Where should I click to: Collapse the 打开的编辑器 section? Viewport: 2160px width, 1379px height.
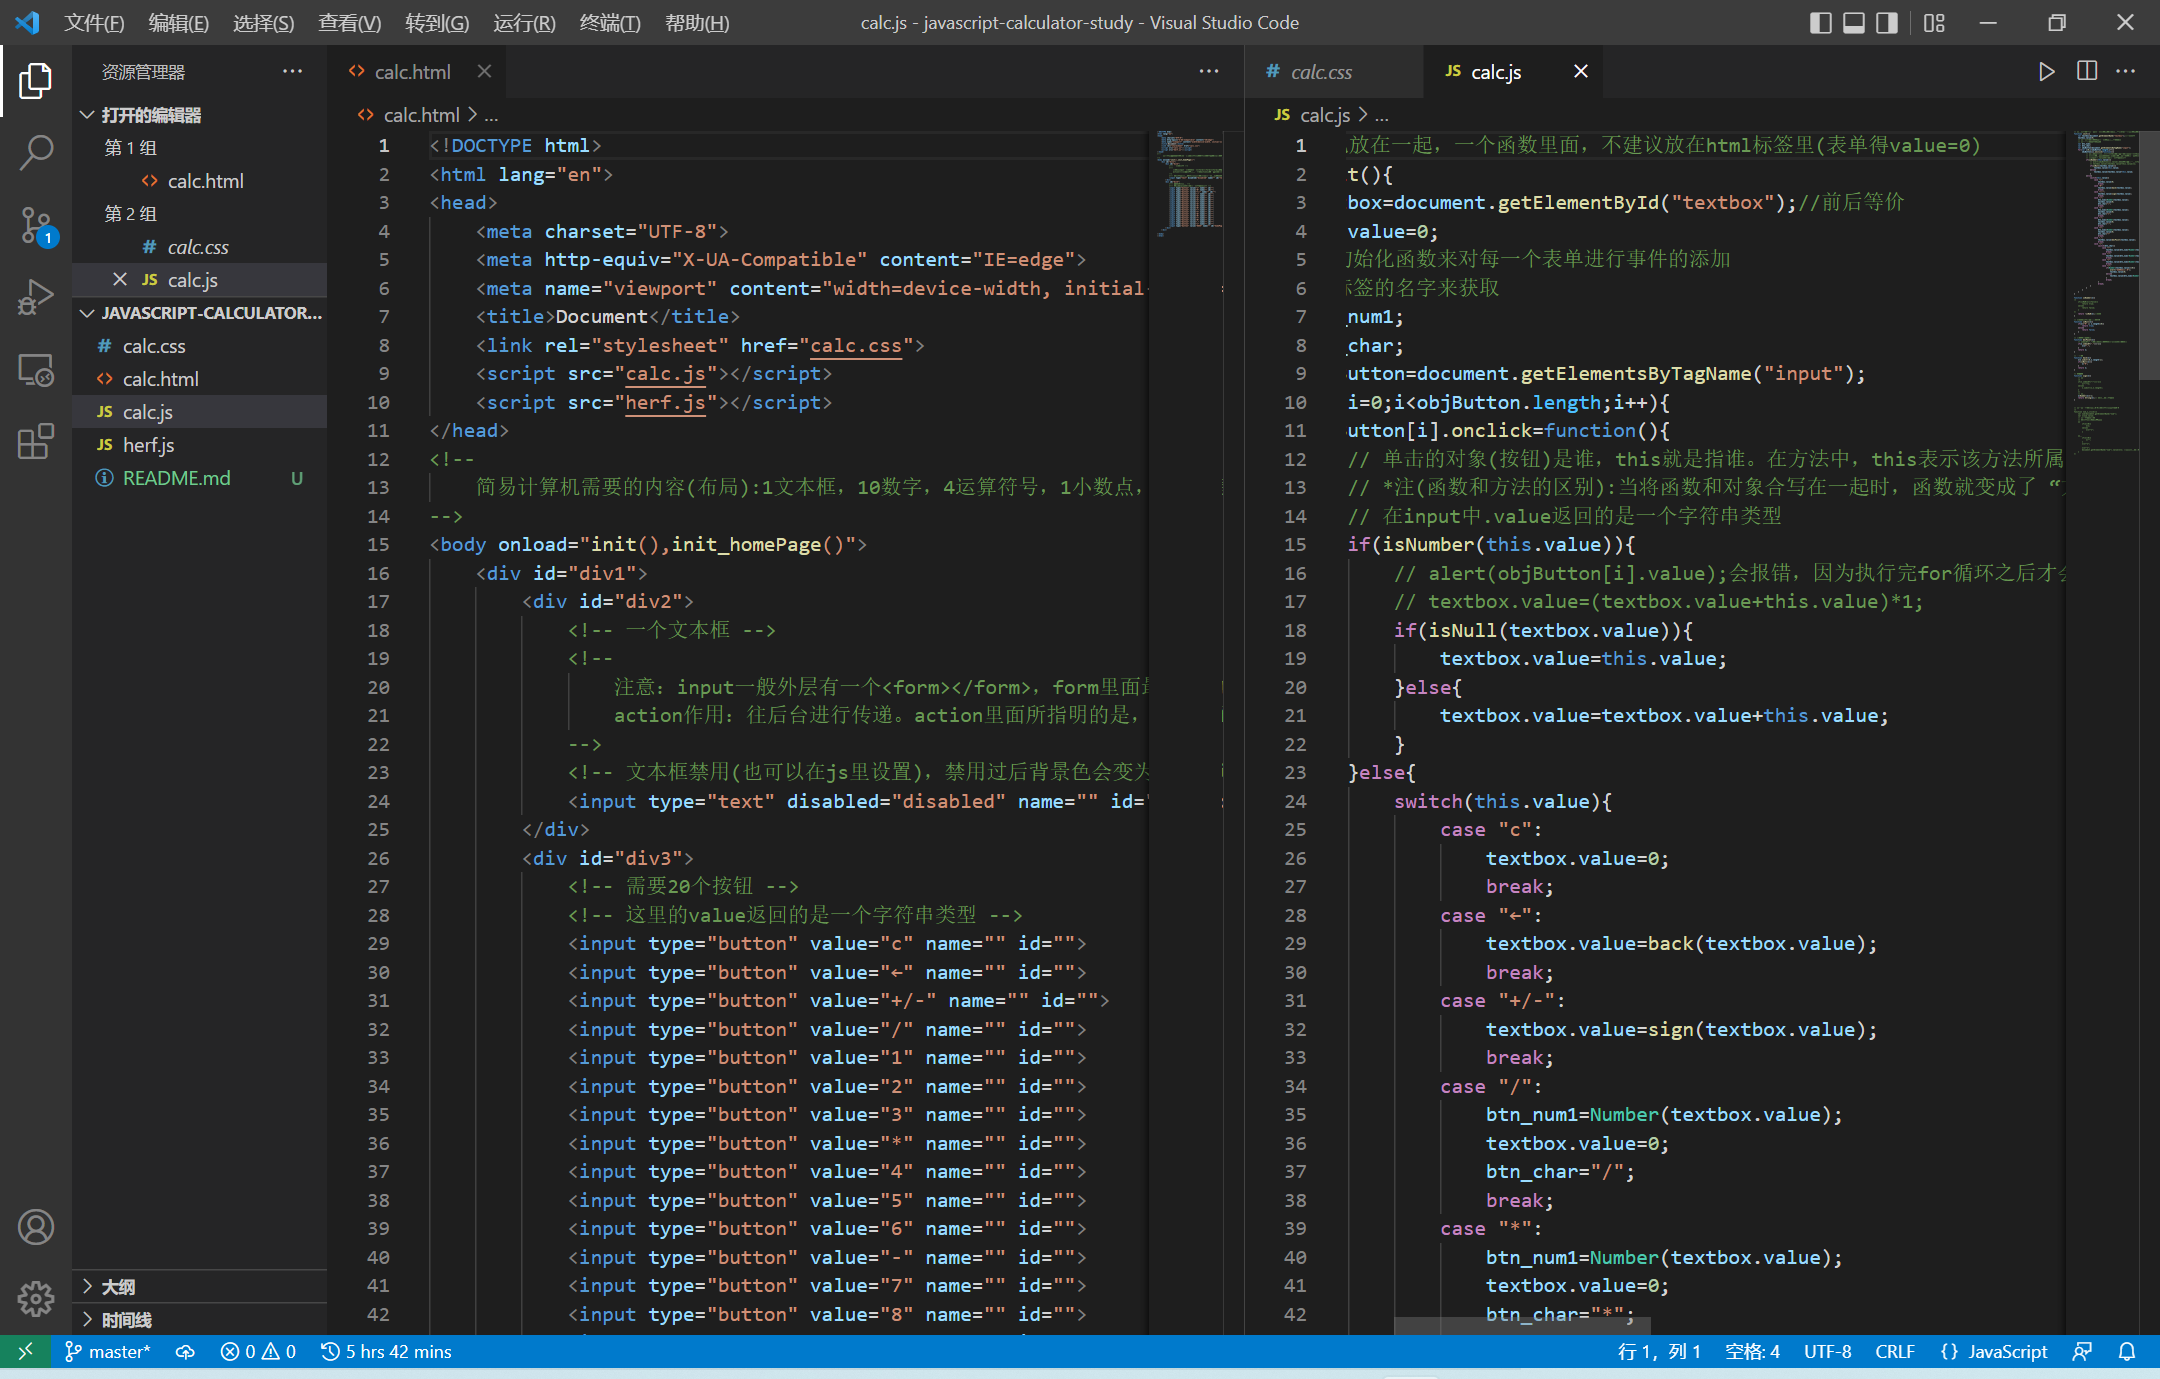click(200, 115)
